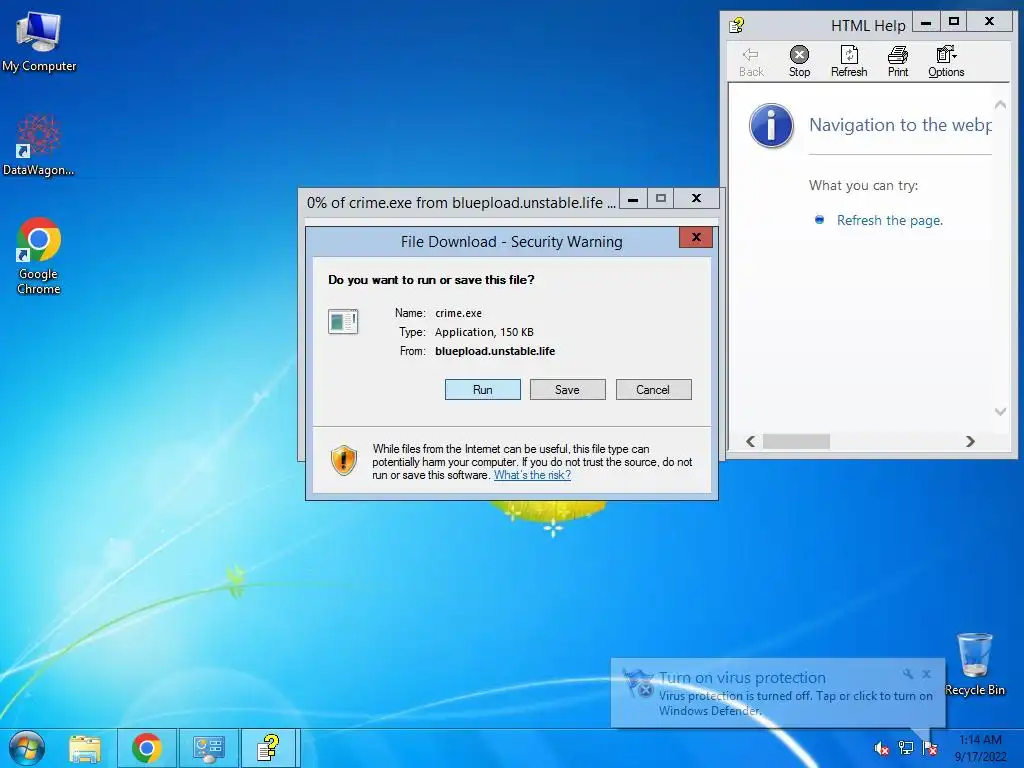Click the Windows Defender icon in the notification
The height and width of the screenshot is (768, 1024).
(638, 682)
